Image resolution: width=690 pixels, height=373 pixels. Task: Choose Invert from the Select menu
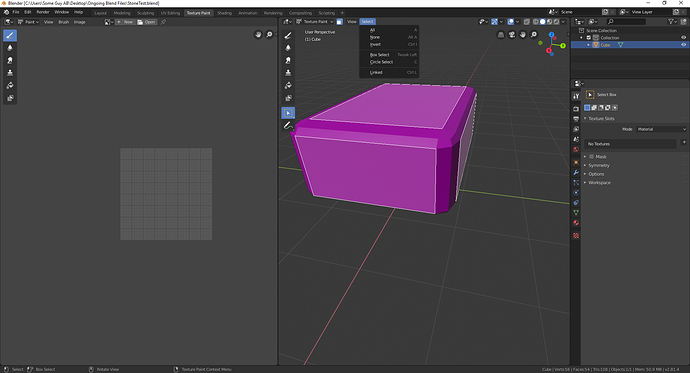point(389,44)
